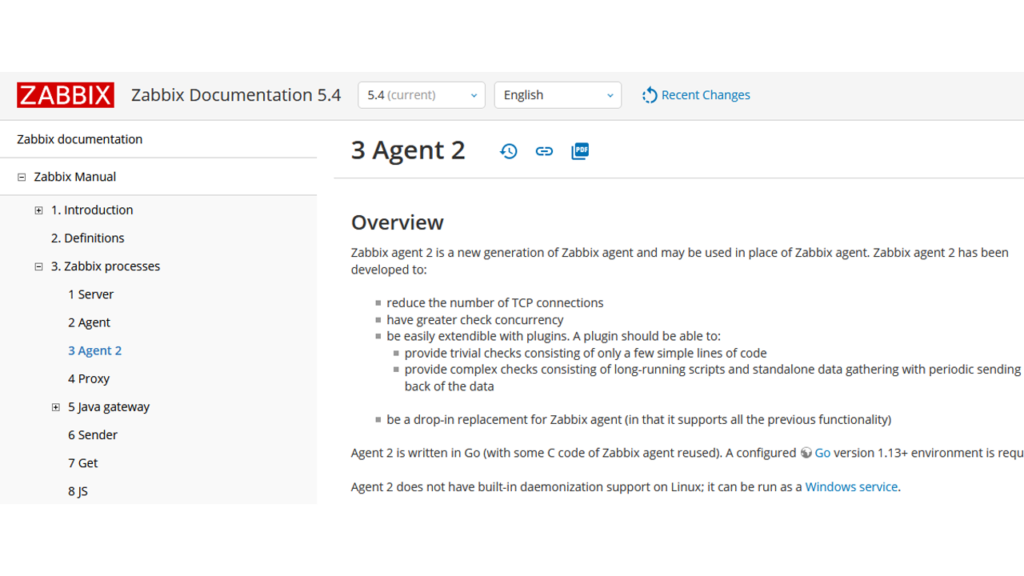Follow the Go external link
This screenshot has width=1024, height=576.
822,453
